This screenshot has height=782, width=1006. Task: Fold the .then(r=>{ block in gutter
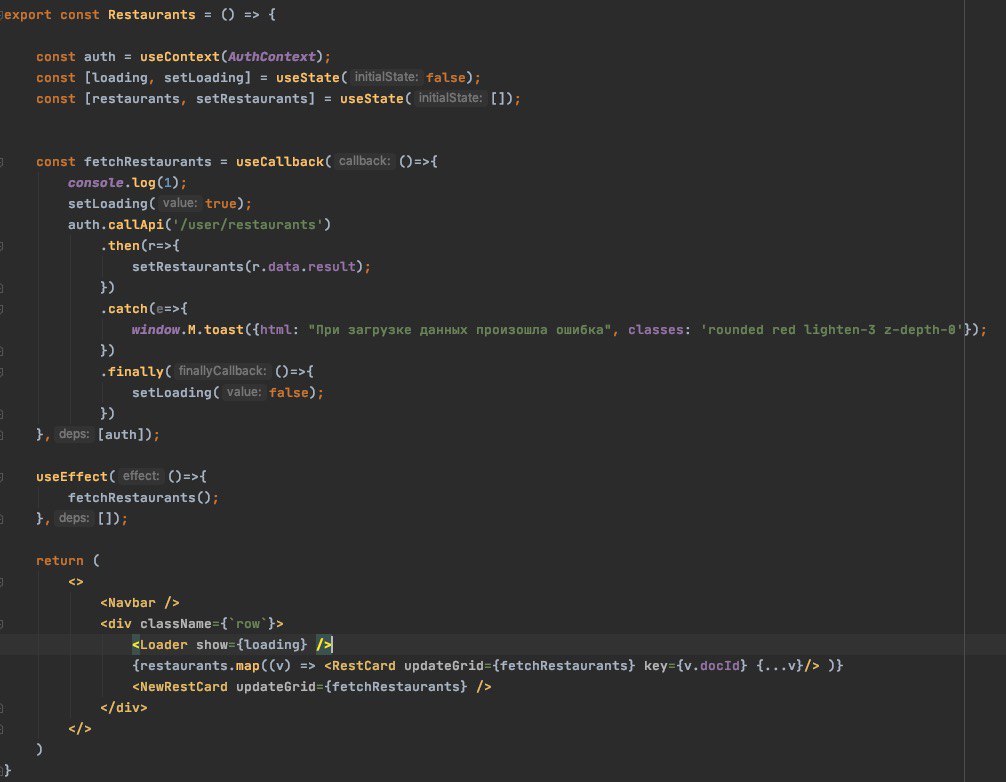1,246
